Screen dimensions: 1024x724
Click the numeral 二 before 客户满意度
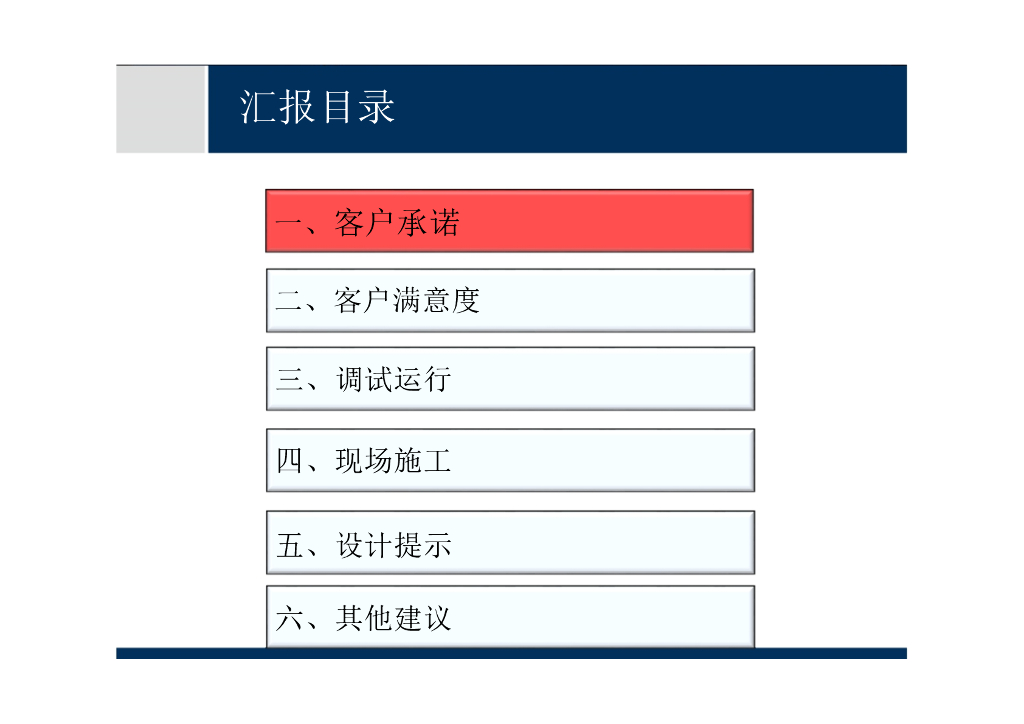[289, 301]
